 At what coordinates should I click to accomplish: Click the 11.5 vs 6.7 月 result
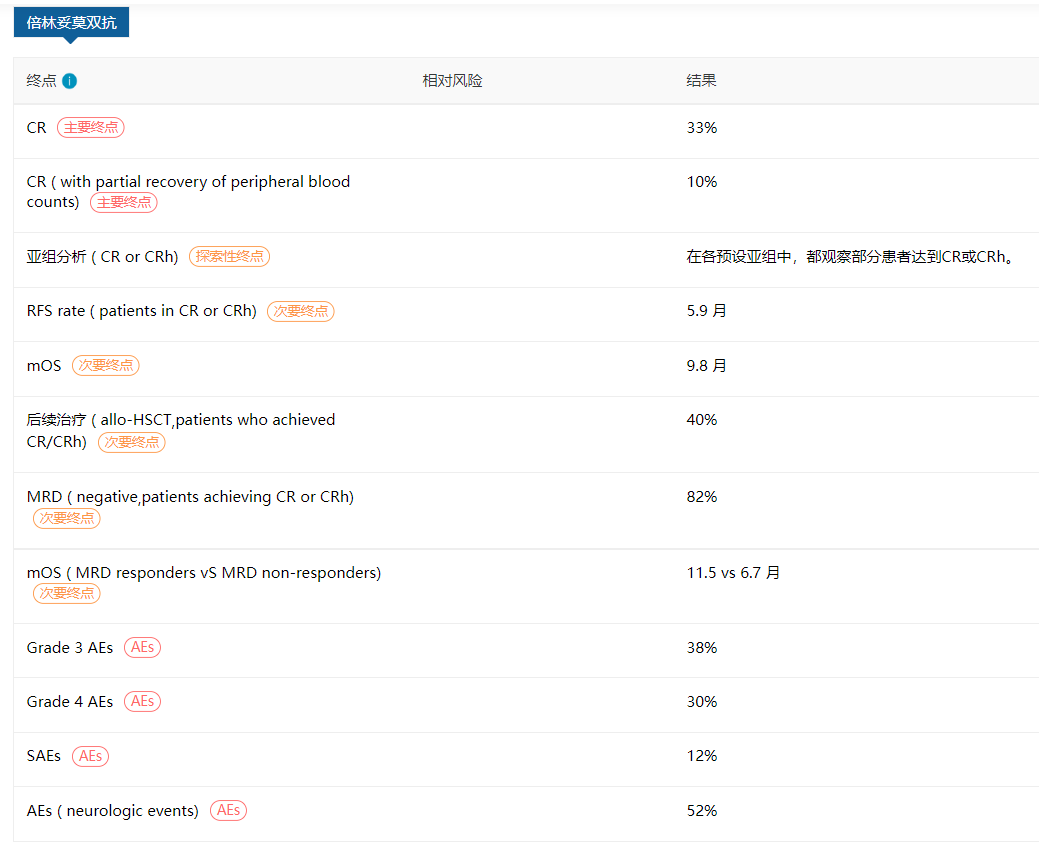point(733,573)
